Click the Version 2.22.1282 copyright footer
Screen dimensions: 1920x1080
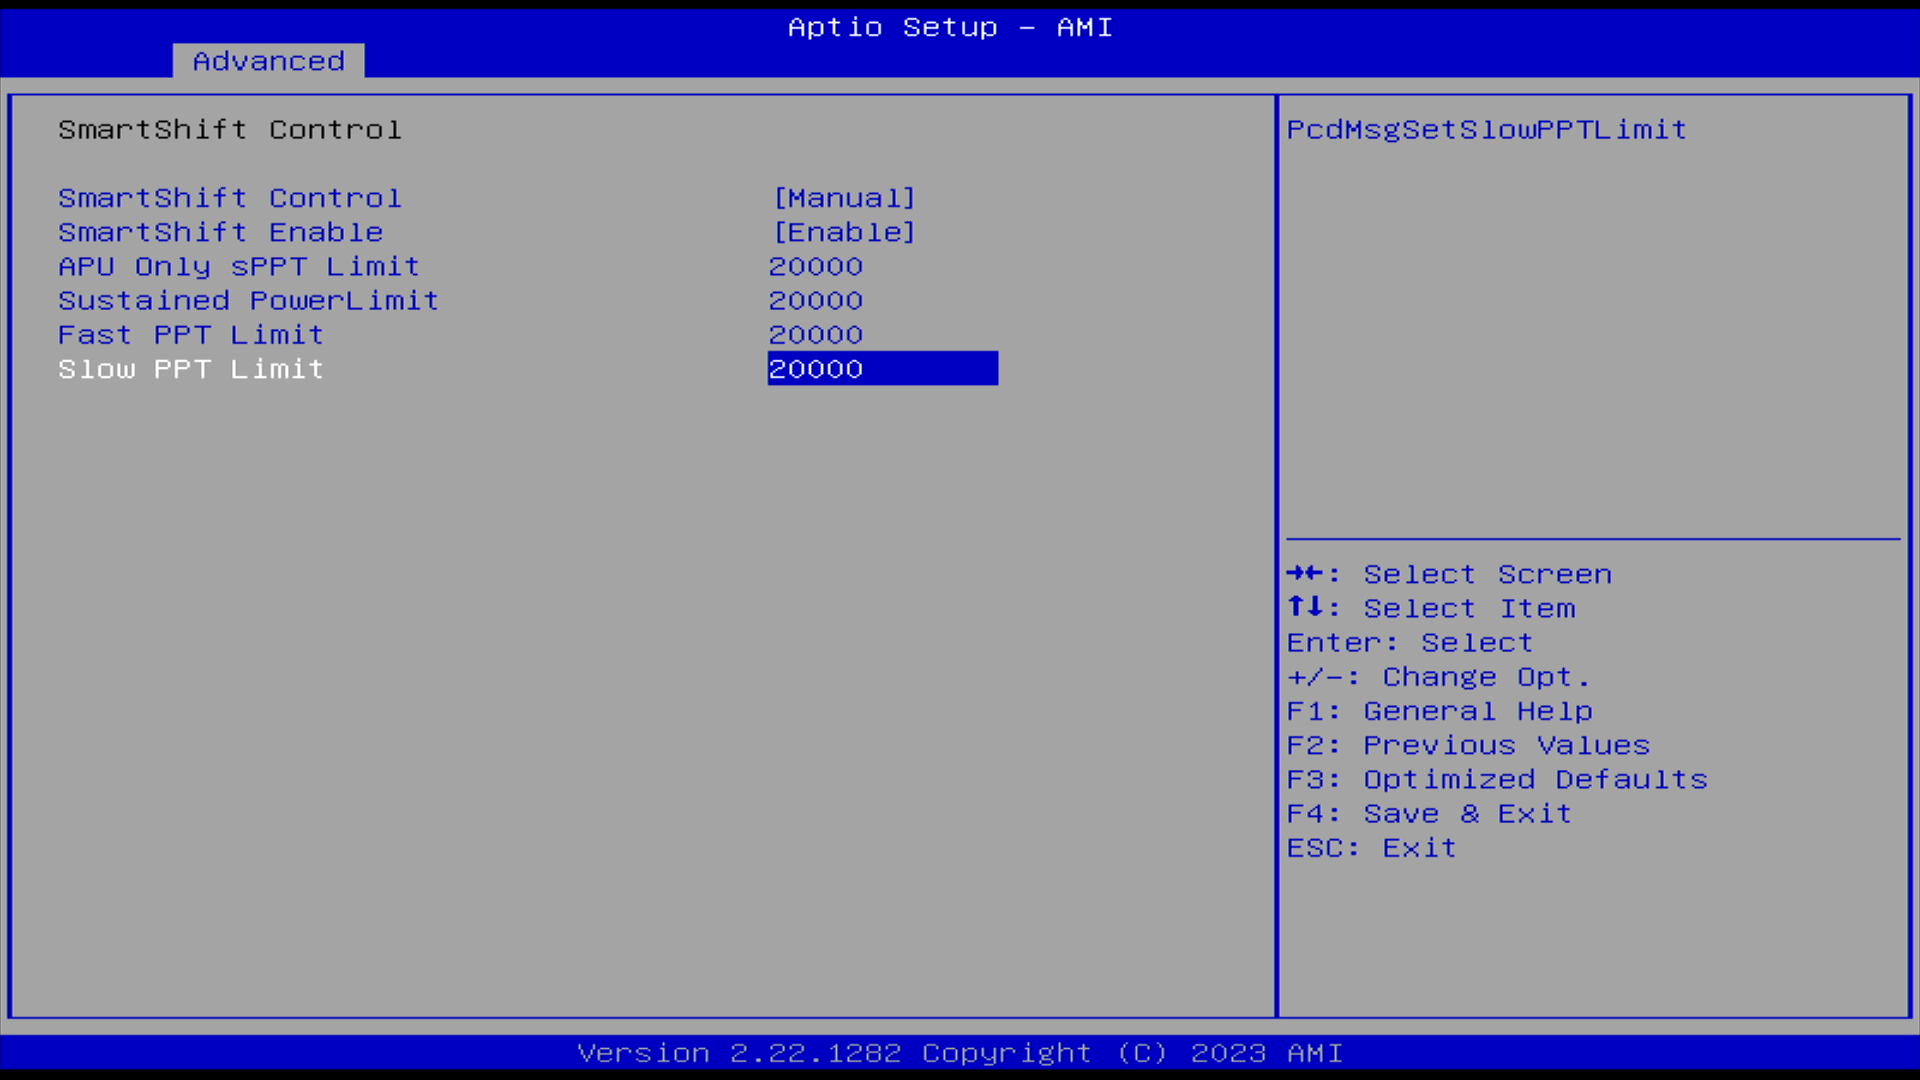click(960, 1053)
